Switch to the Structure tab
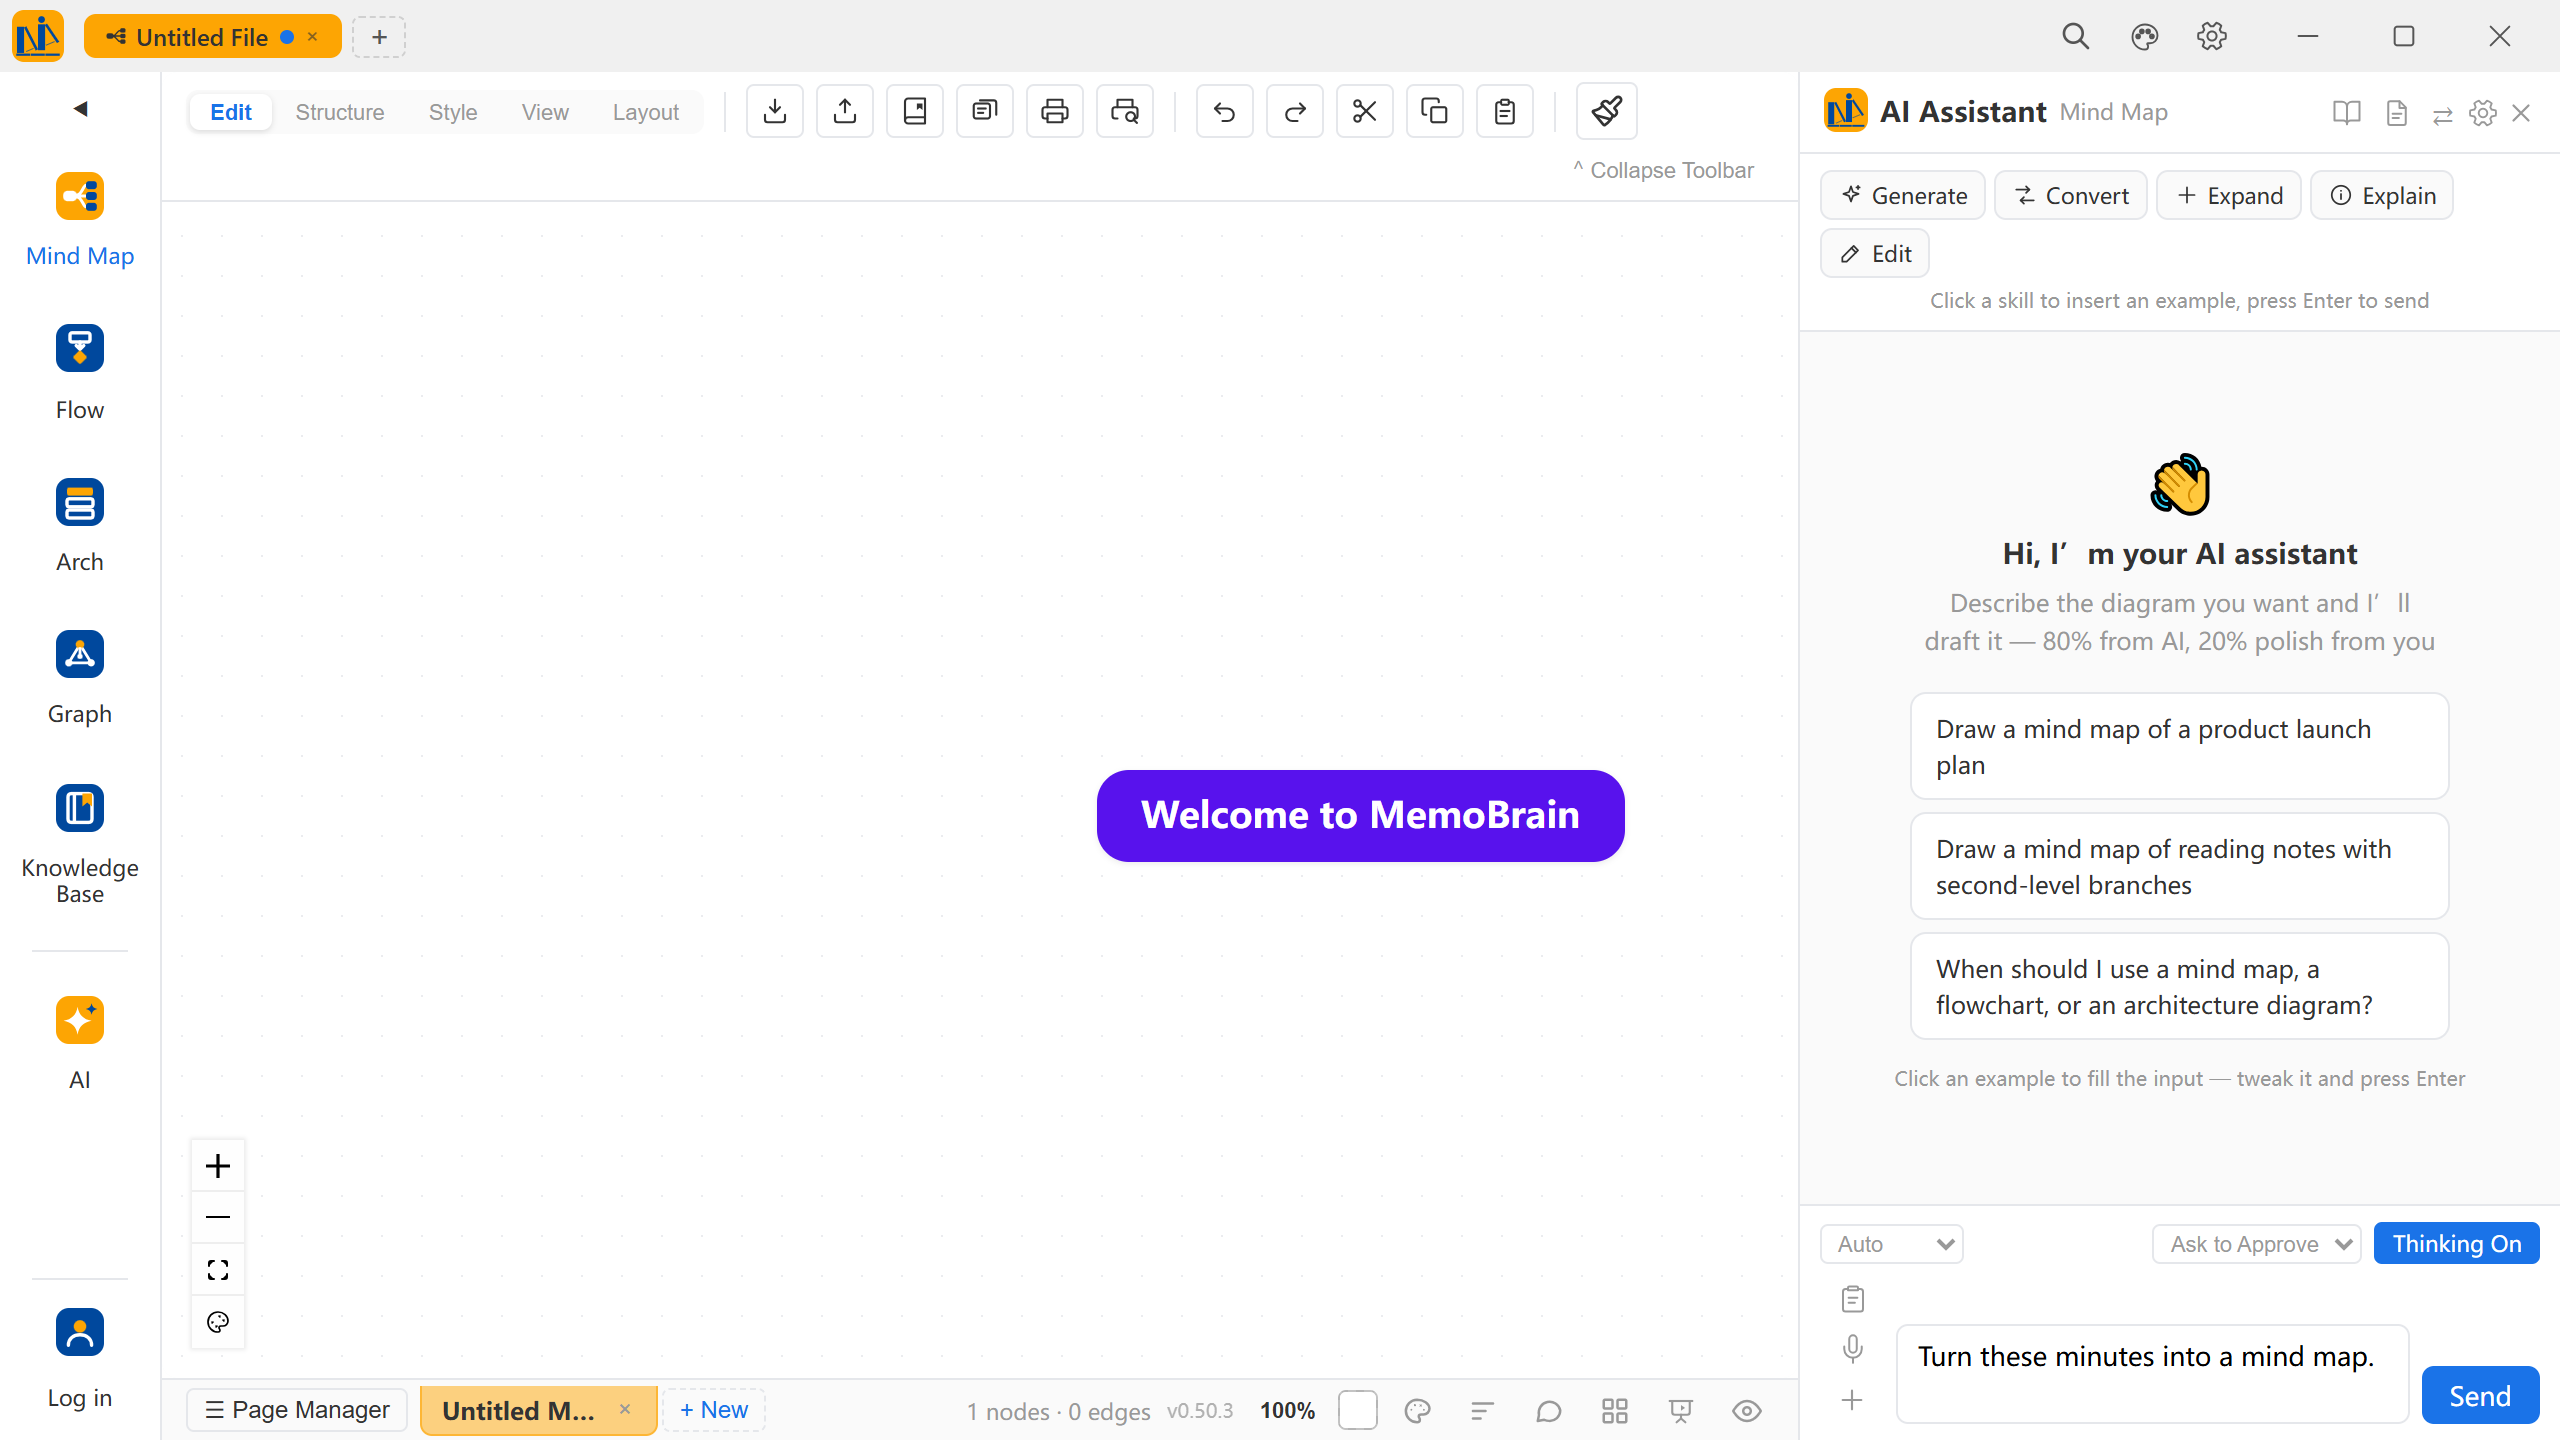 [x=340, y=112]
